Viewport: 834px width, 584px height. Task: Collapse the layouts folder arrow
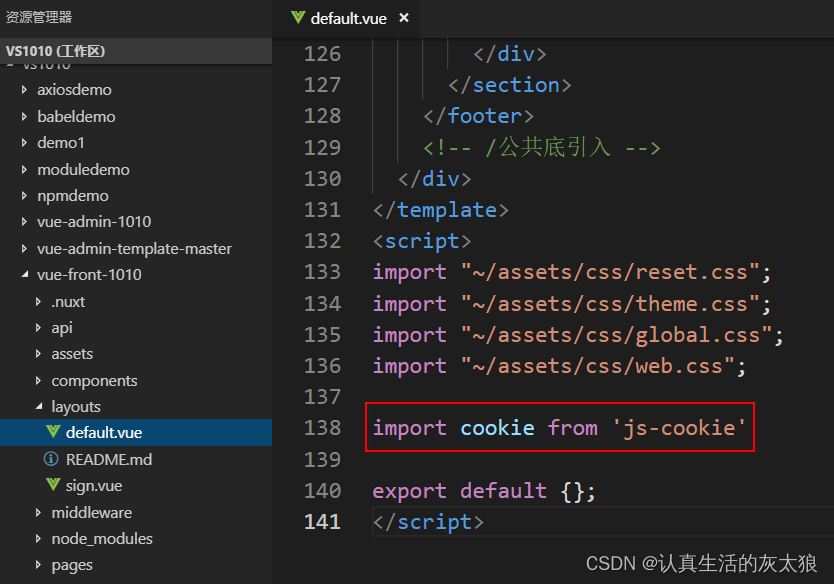pos(39,407)
